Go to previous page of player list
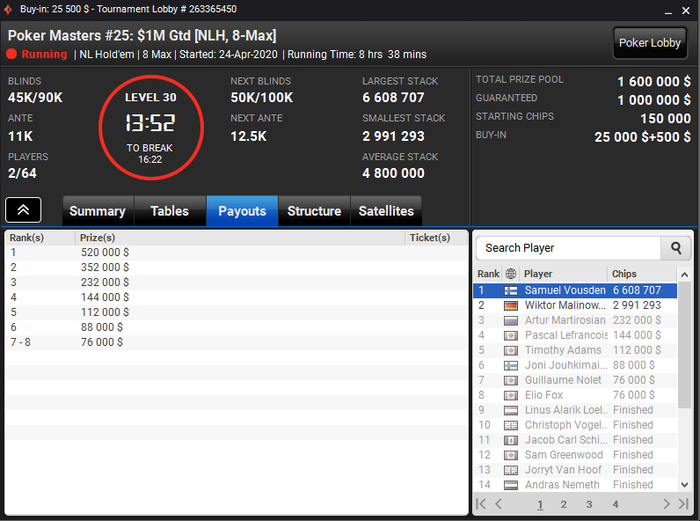Viewport: 700px width, 521px height. point(499,504)
